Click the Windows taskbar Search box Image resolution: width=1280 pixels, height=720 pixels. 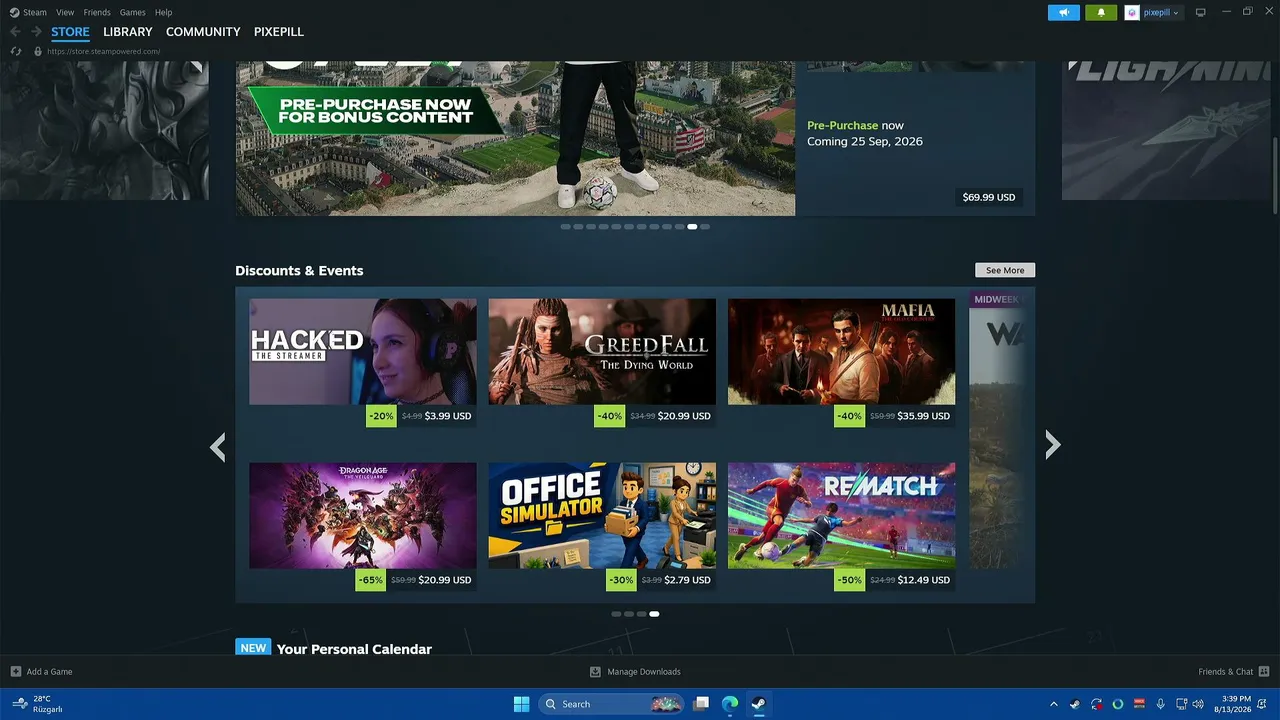[x=611, y=704]
